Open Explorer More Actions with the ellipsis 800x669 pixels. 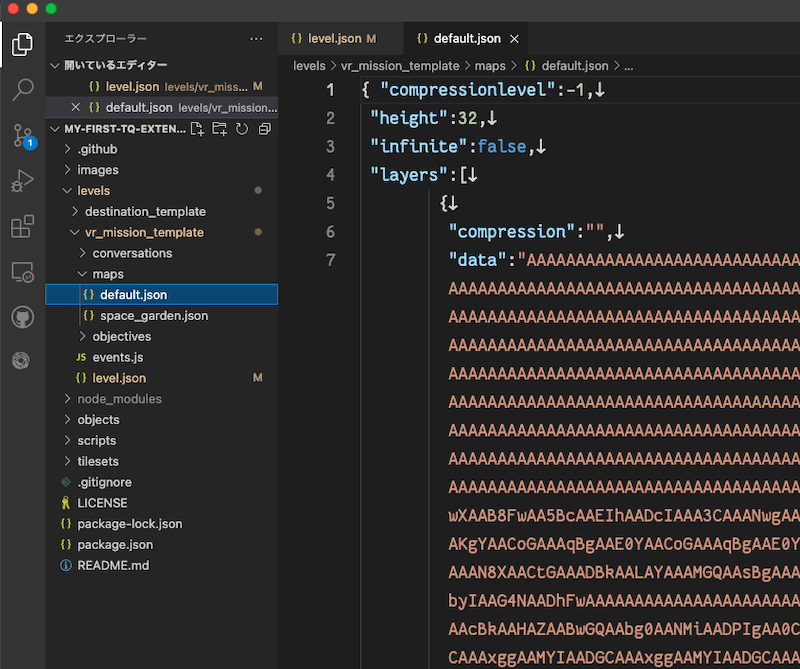tap(256, 38)
